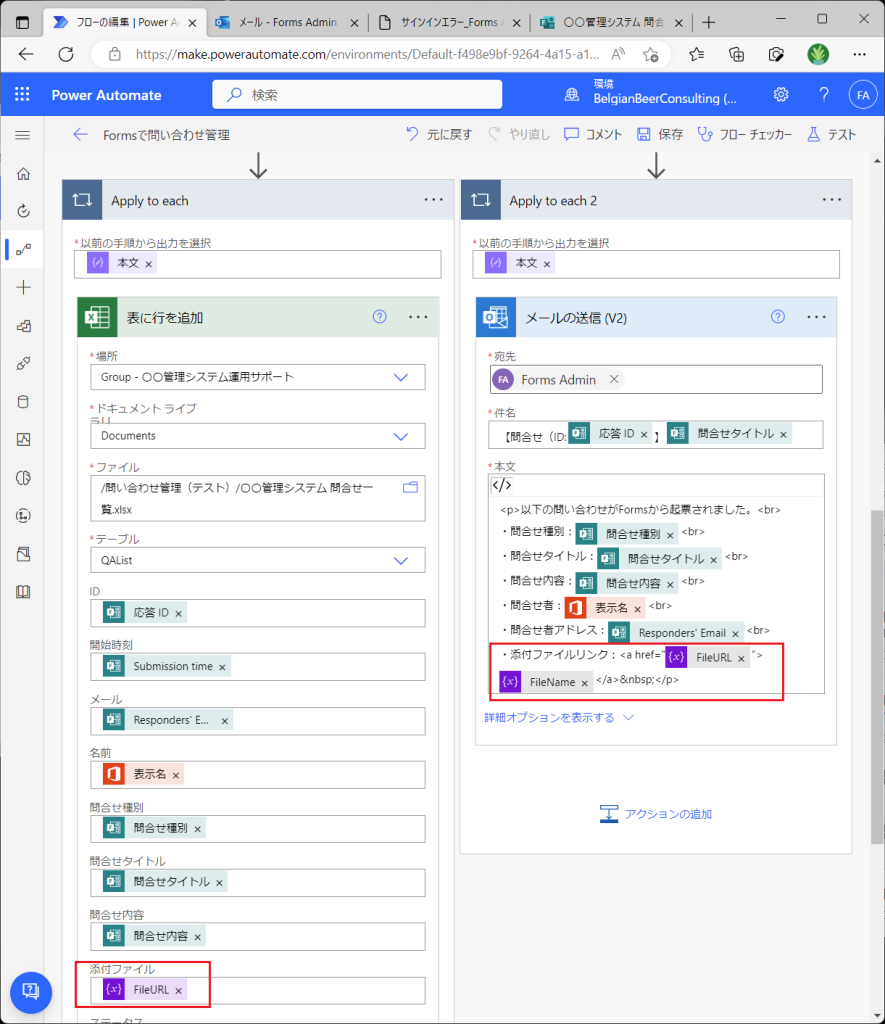Remove the 応答 ID token from ID field
The height and width of the screenshot is (1024, 885).
tap(178, 614)
